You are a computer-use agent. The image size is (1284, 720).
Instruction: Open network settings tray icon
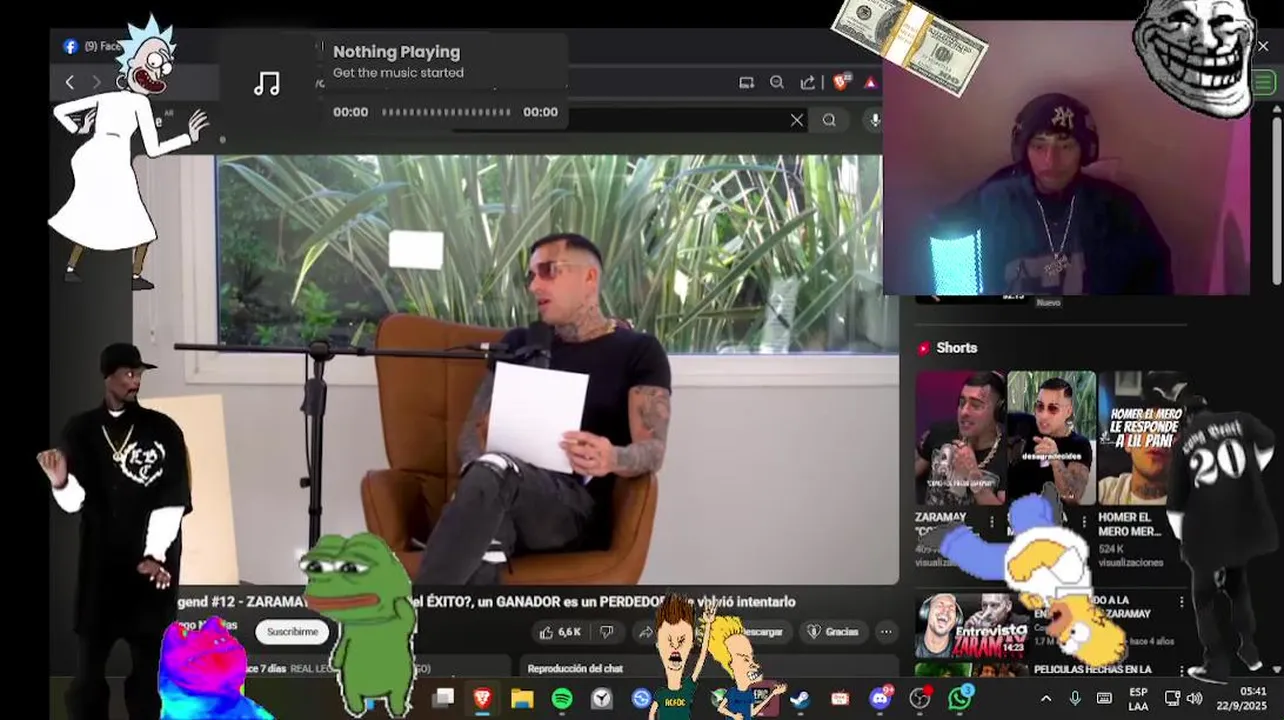pos(1173,698)
